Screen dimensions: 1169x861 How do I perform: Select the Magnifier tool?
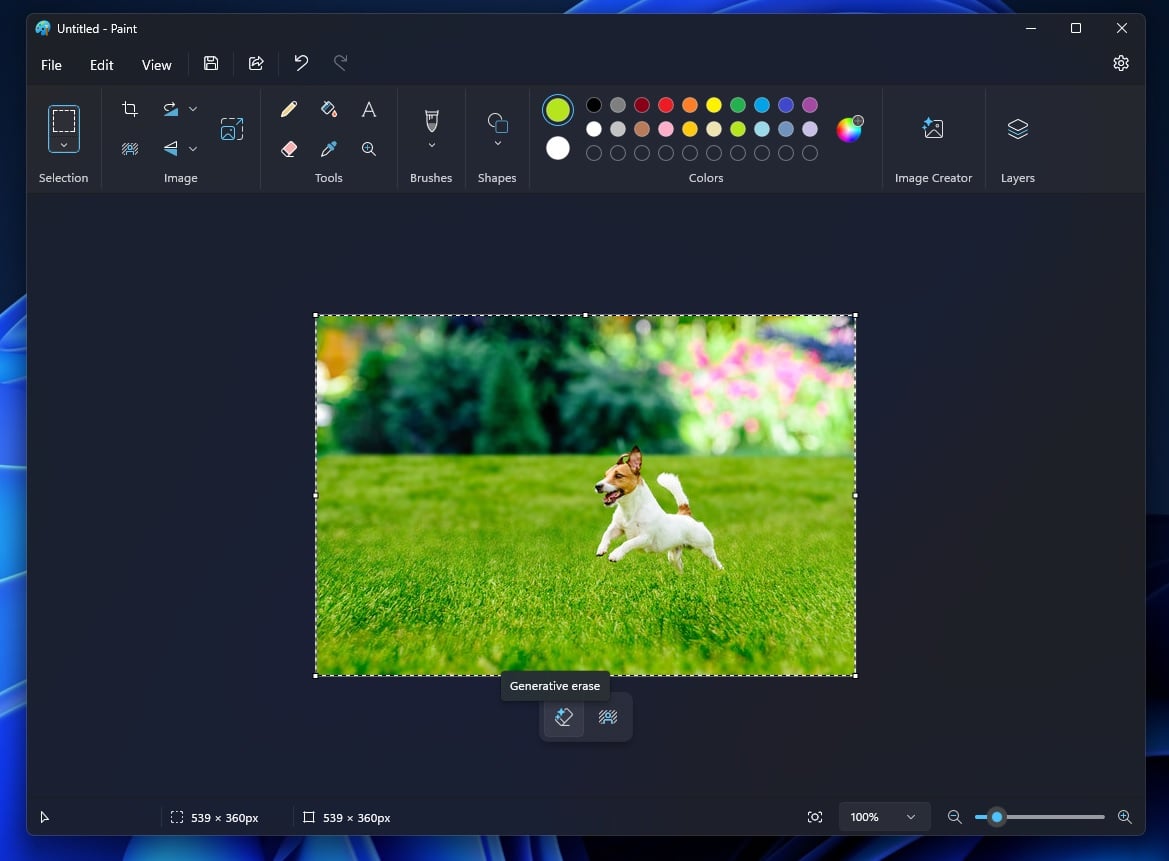(368, 148)
